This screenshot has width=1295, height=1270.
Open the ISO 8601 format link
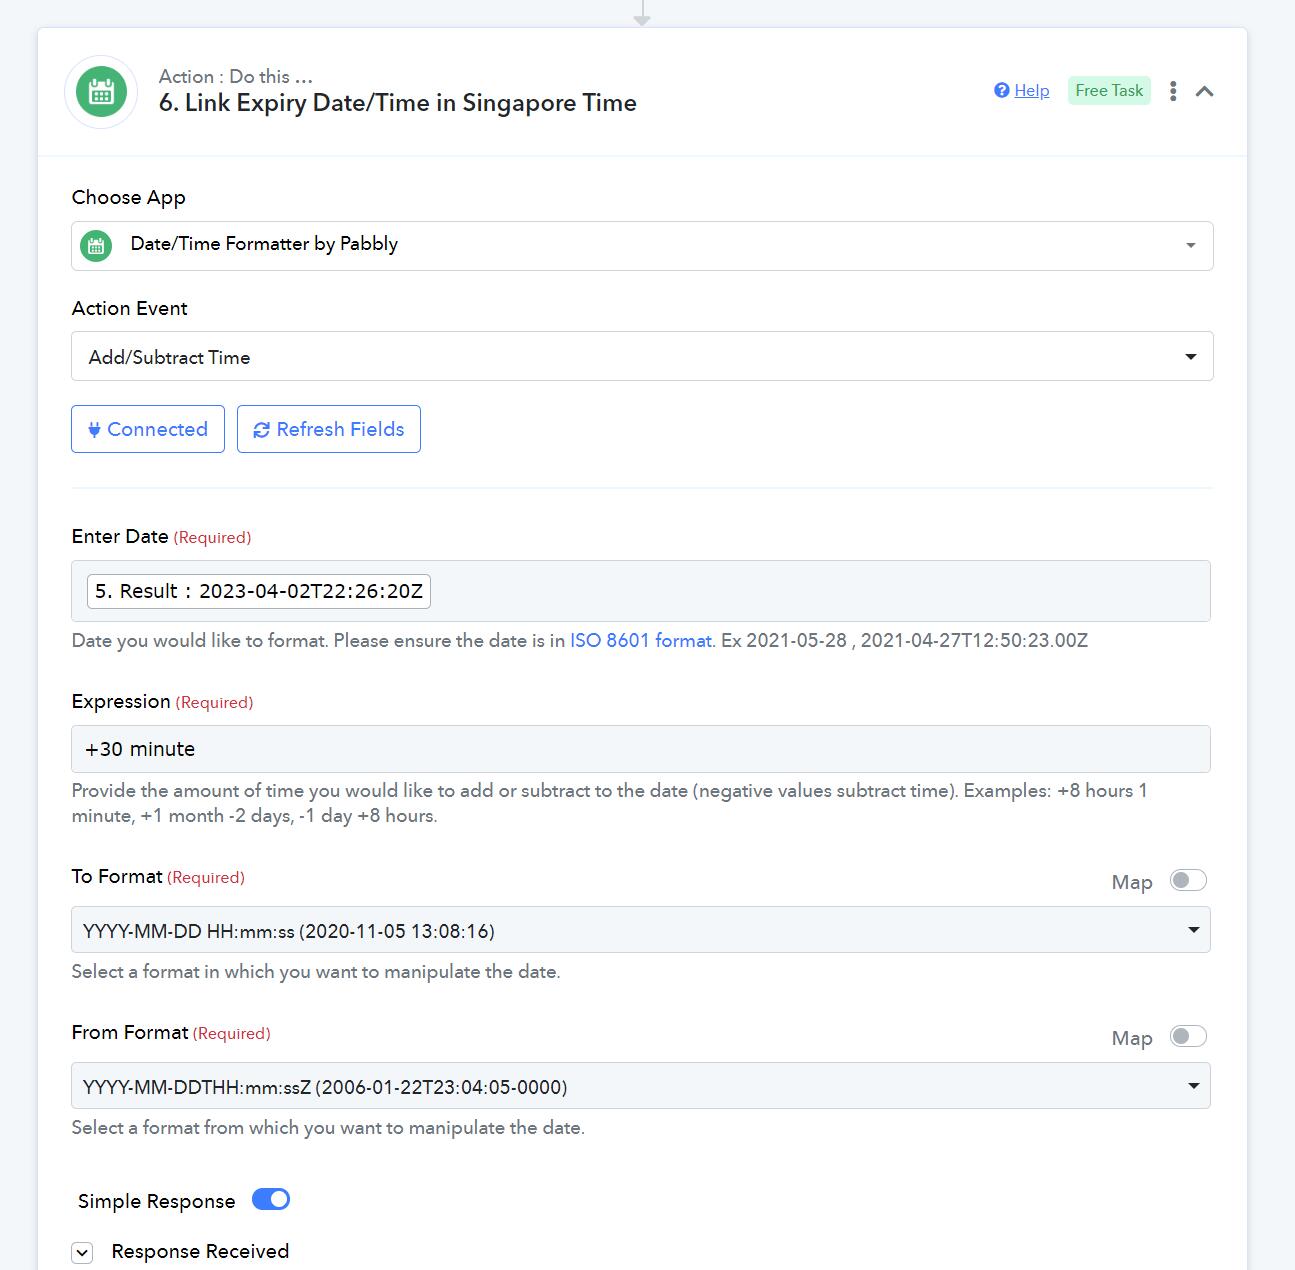click(640, 640)
